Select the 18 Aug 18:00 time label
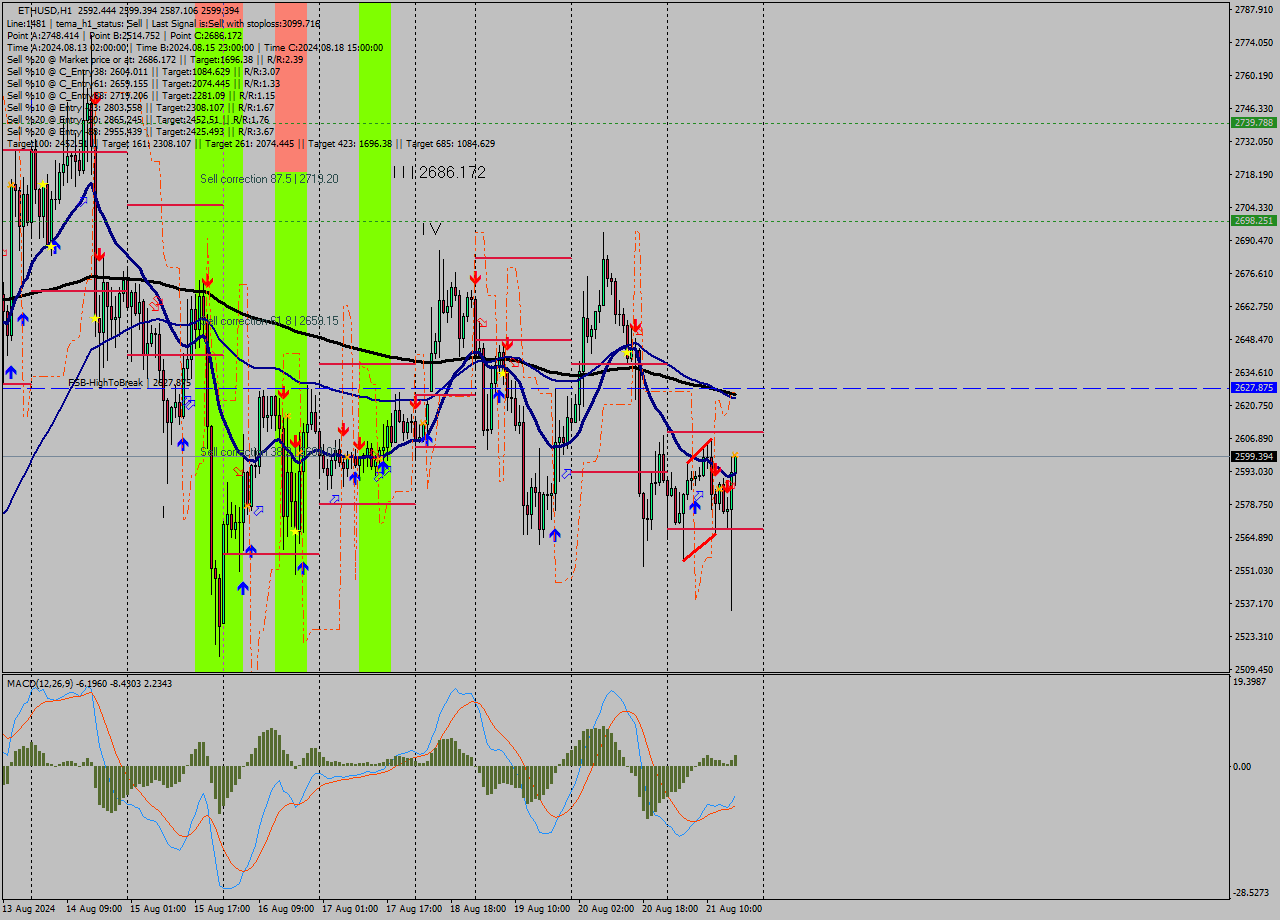This screenshot has width=1280, height=920. click(x=478, y=909)
